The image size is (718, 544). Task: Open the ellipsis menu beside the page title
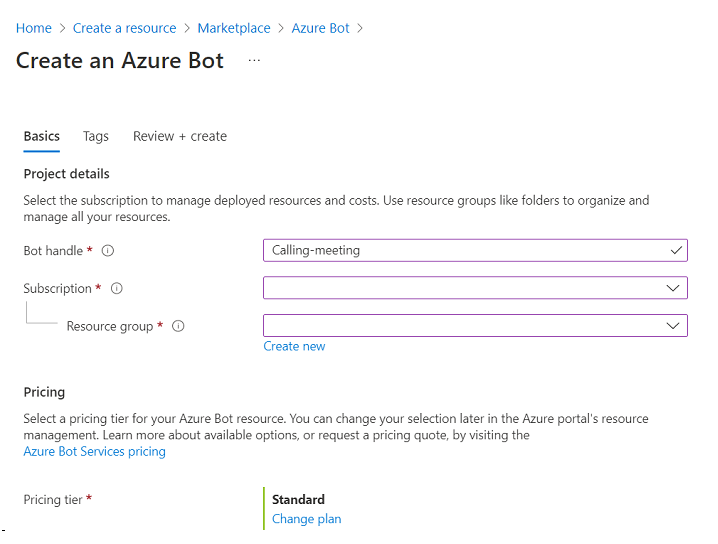254,60
